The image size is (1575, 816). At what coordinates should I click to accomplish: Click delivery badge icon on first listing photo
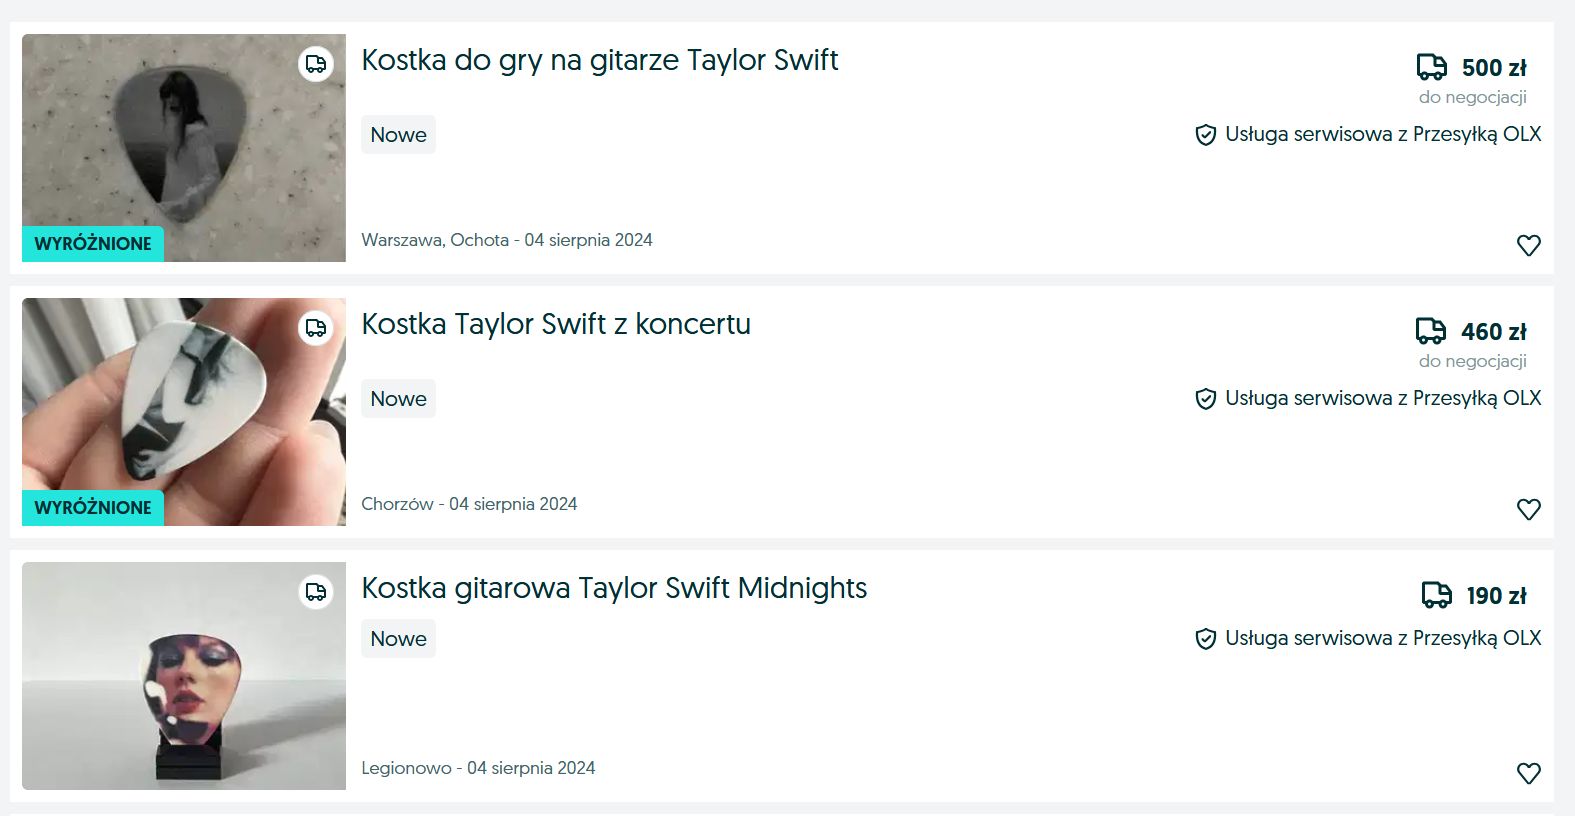coord(316,65)
